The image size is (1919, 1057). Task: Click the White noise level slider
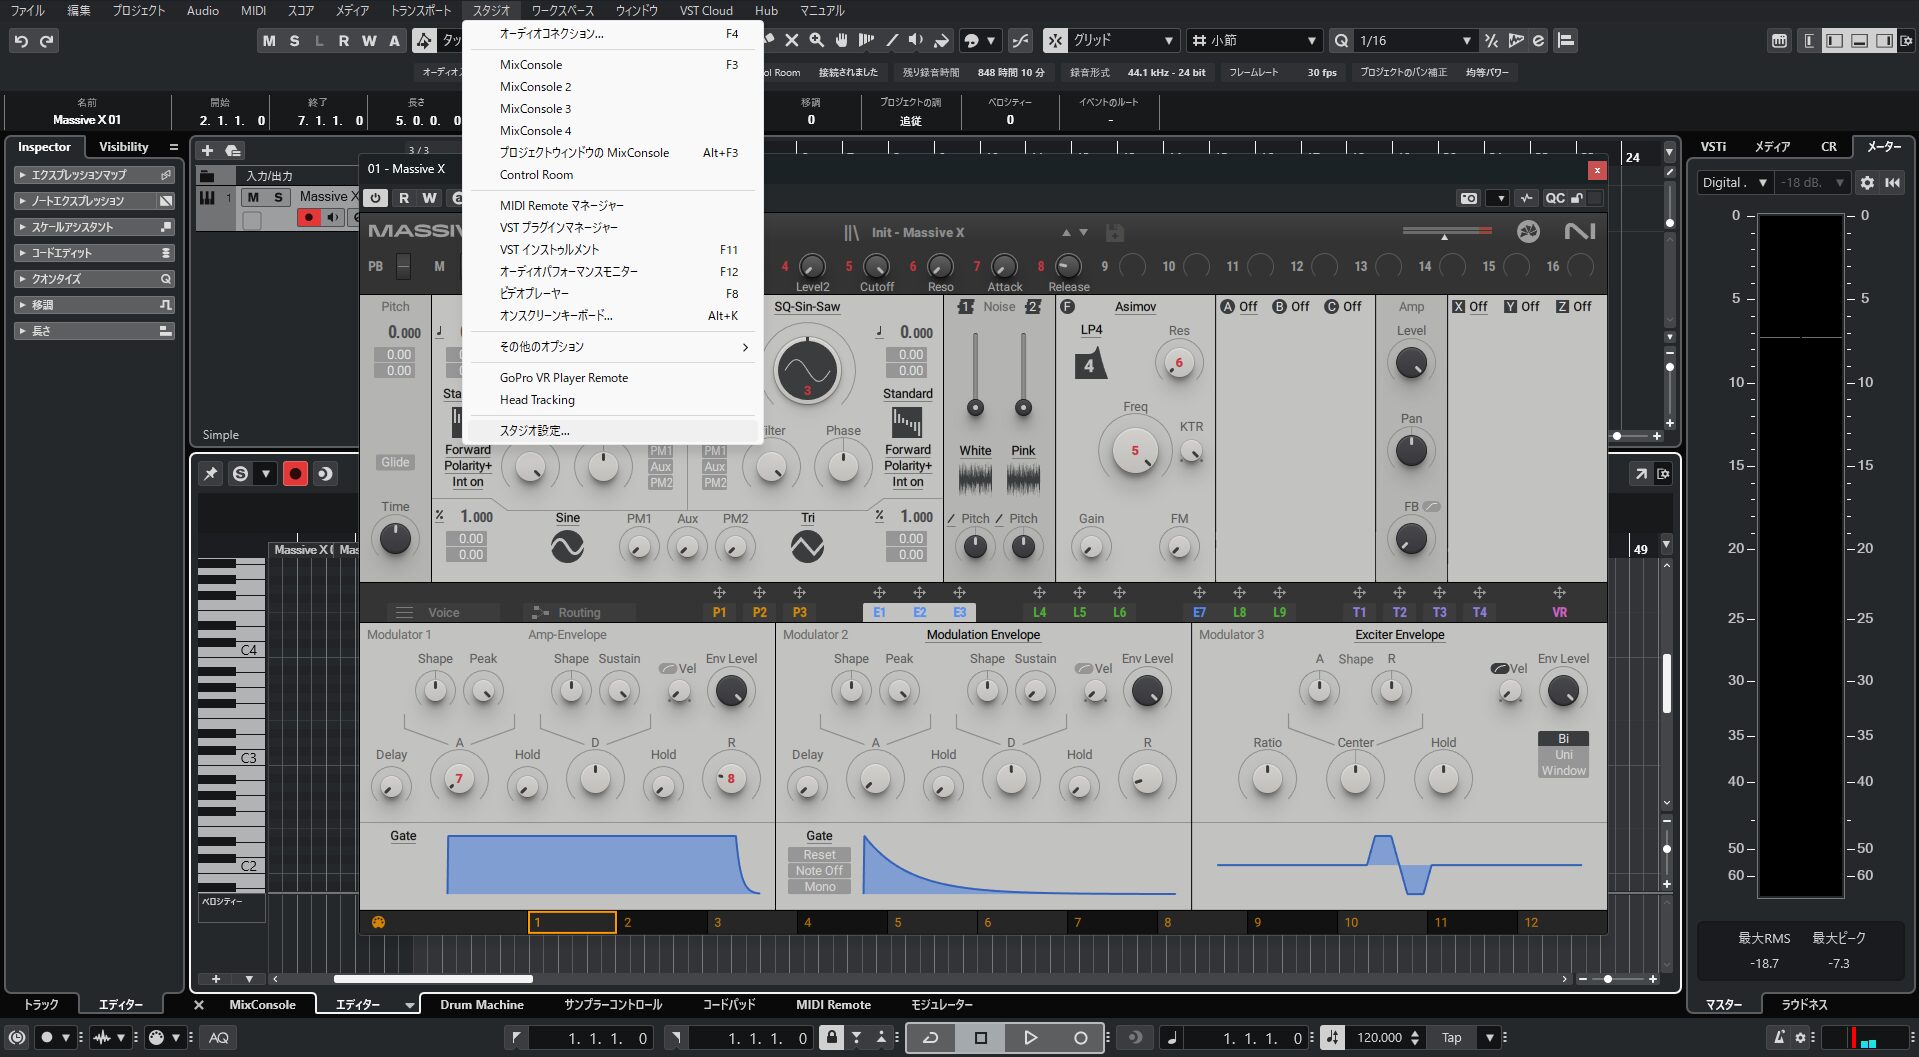pyautogui.click(x=975, y=375)
